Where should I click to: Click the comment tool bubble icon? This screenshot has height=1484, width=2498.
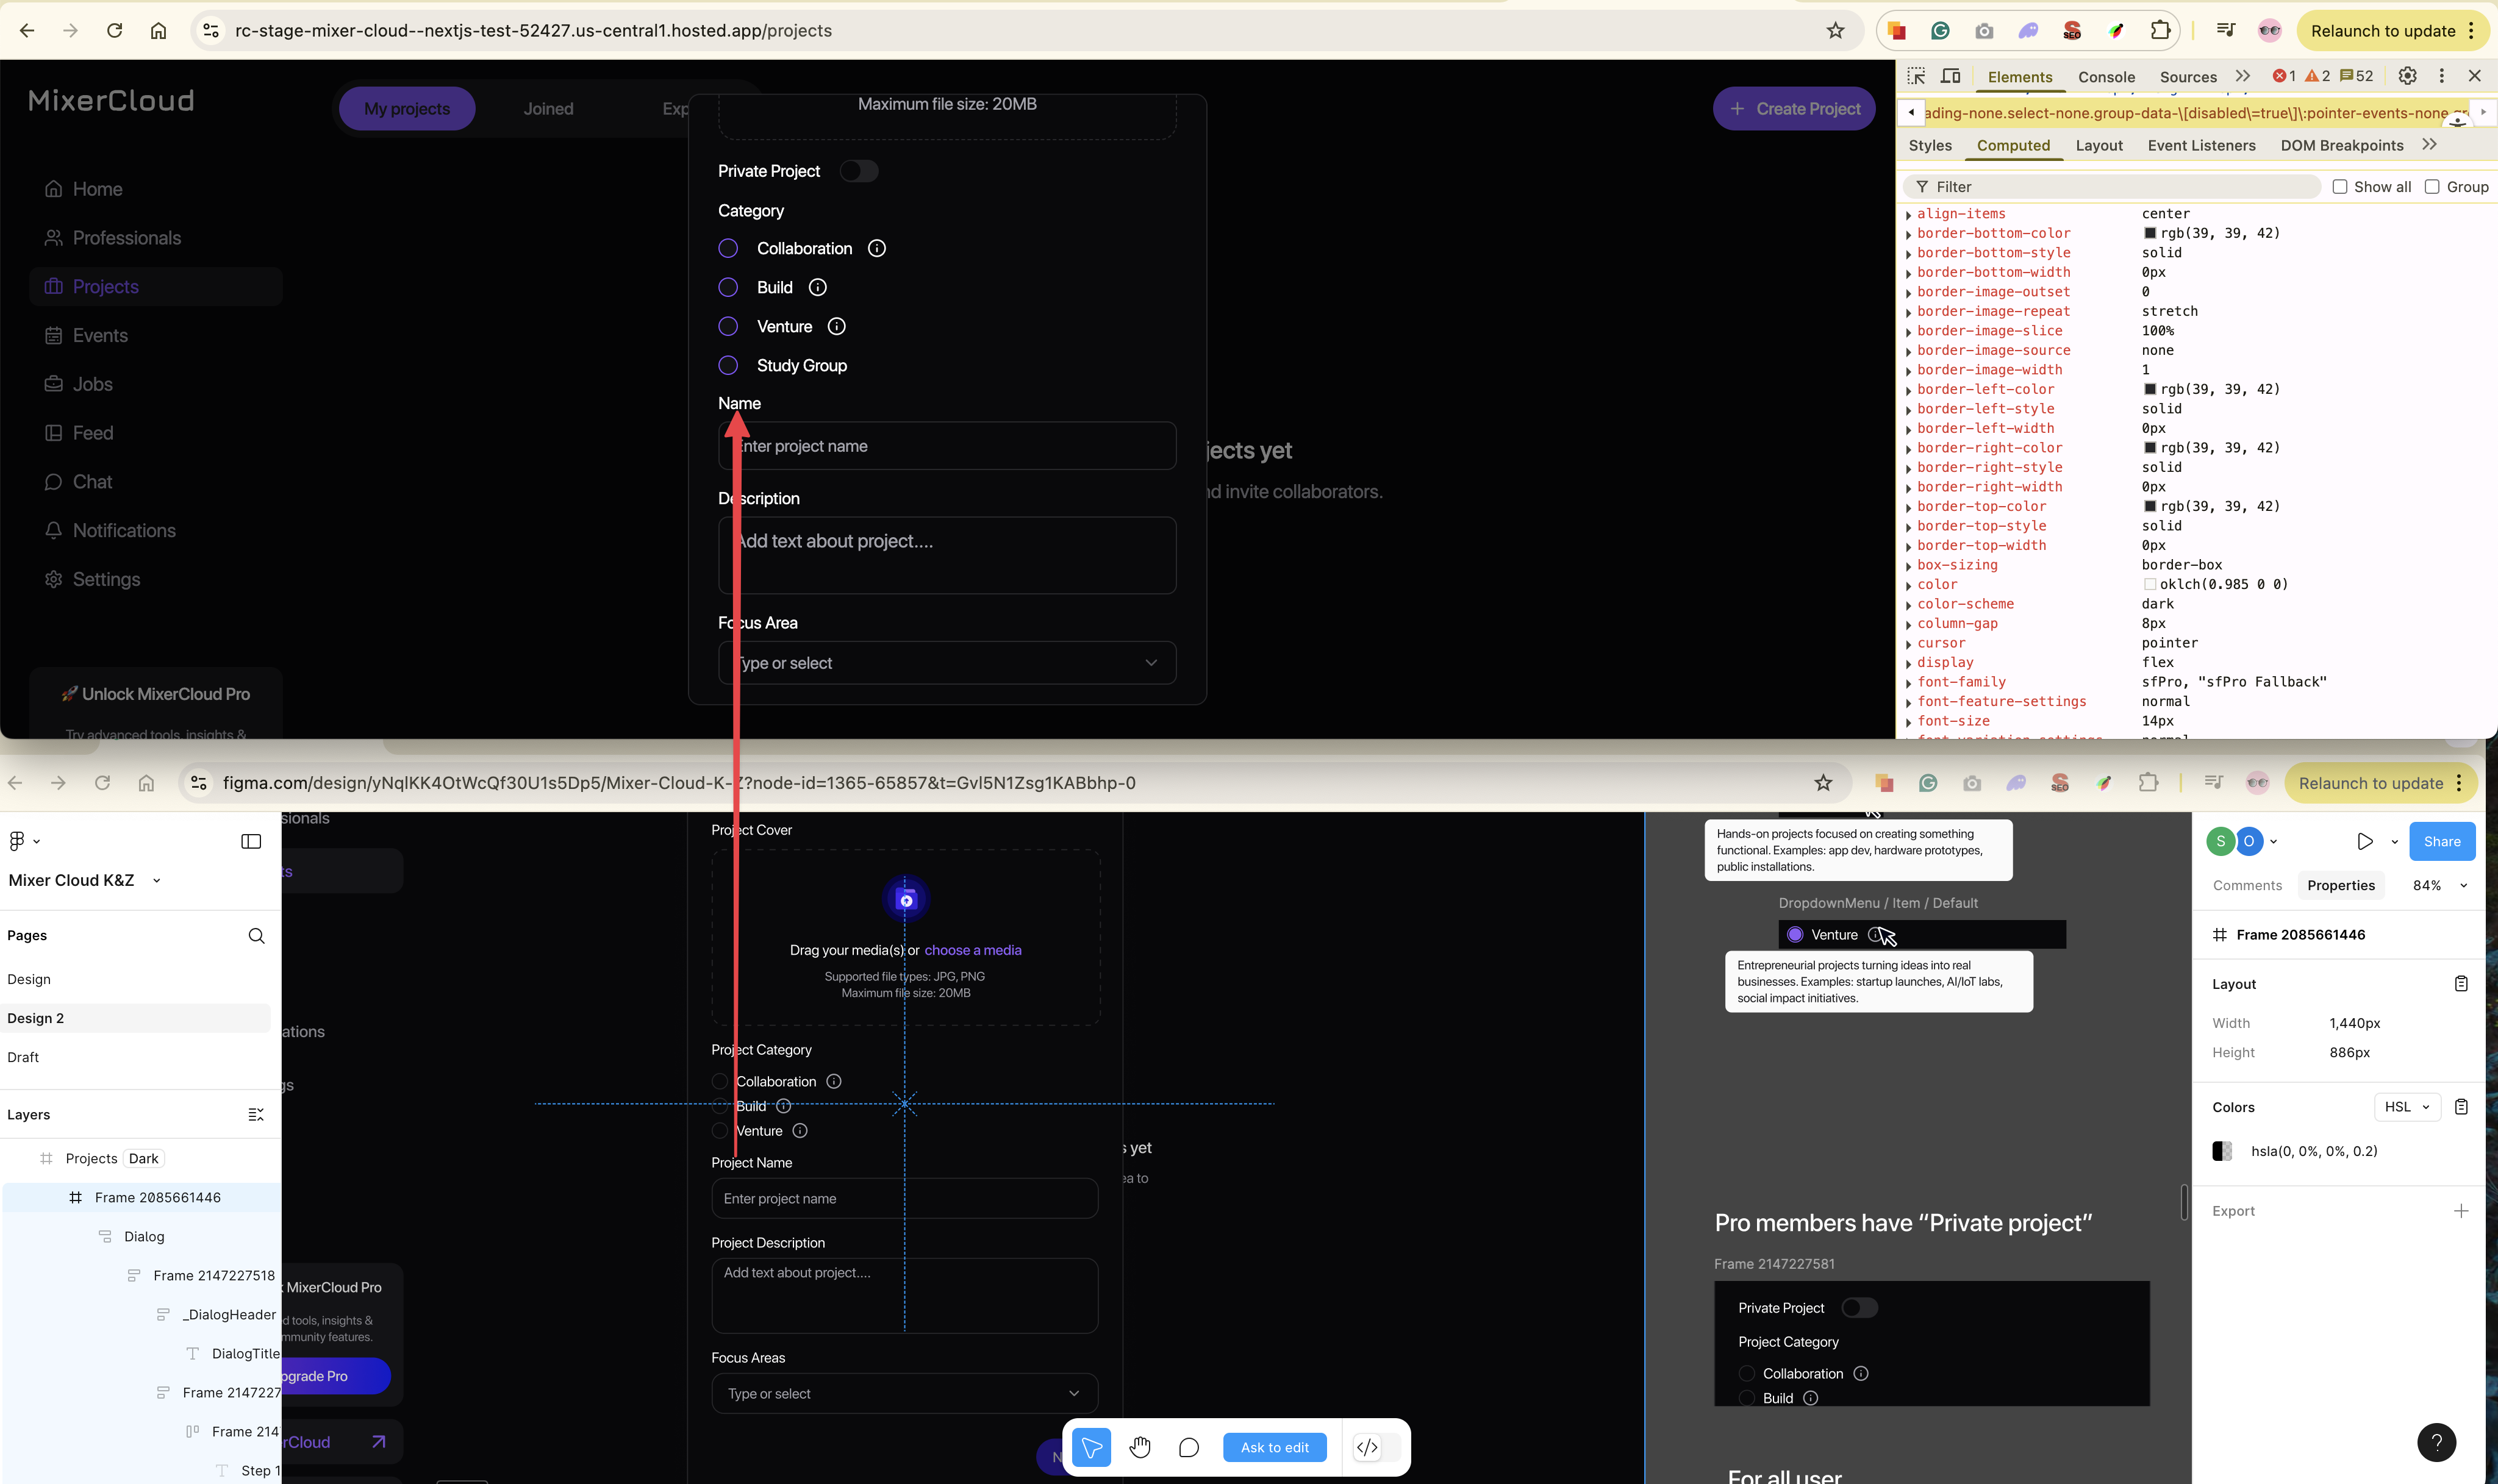click(1188, 1447)
